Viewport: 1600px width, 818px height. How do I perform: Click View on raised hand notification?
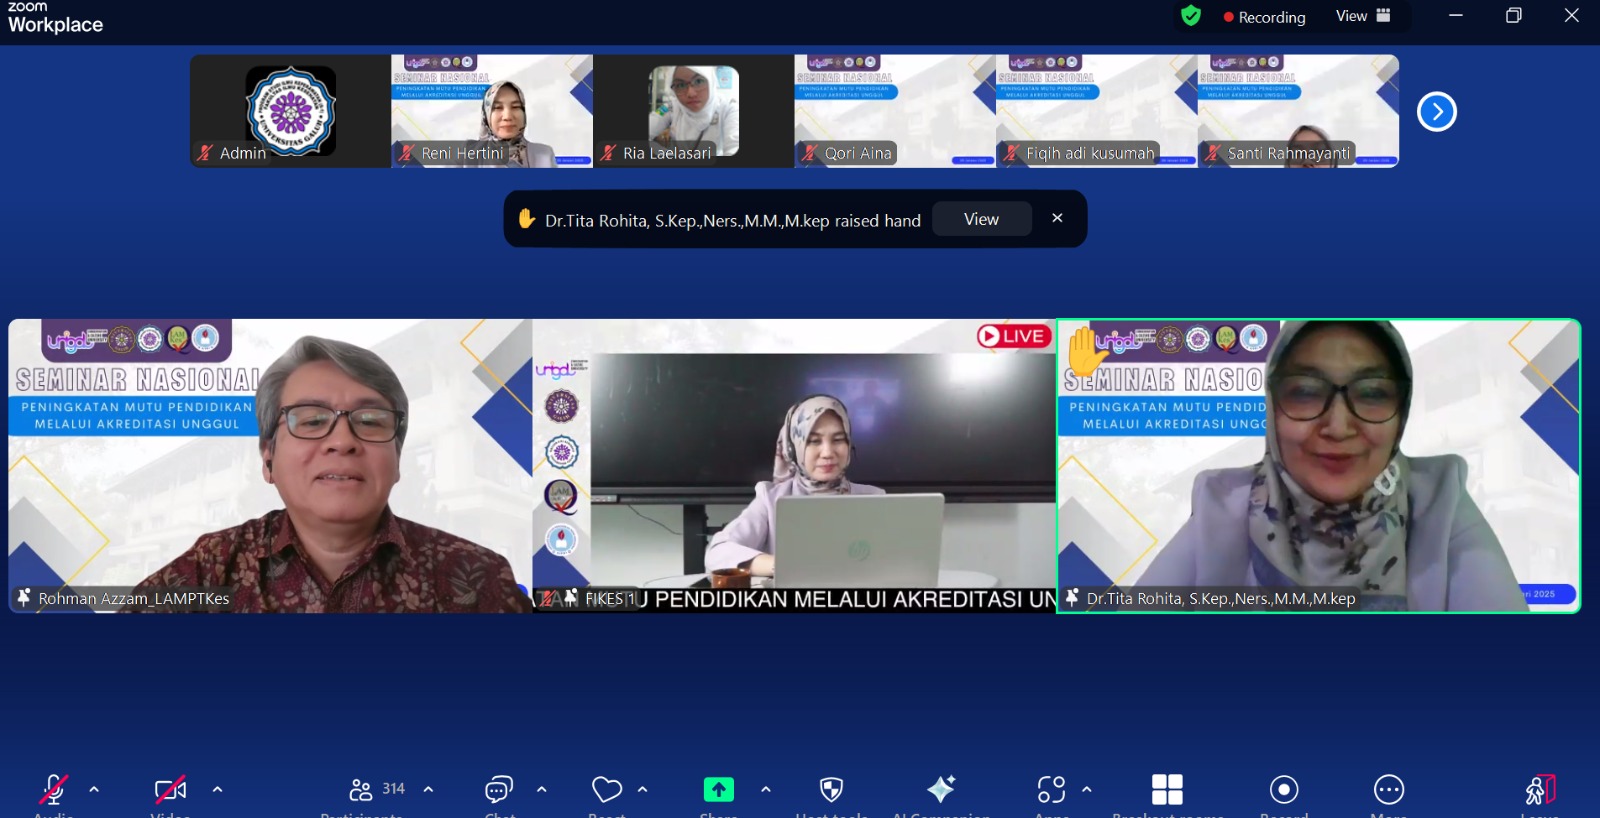coord(981,219)
